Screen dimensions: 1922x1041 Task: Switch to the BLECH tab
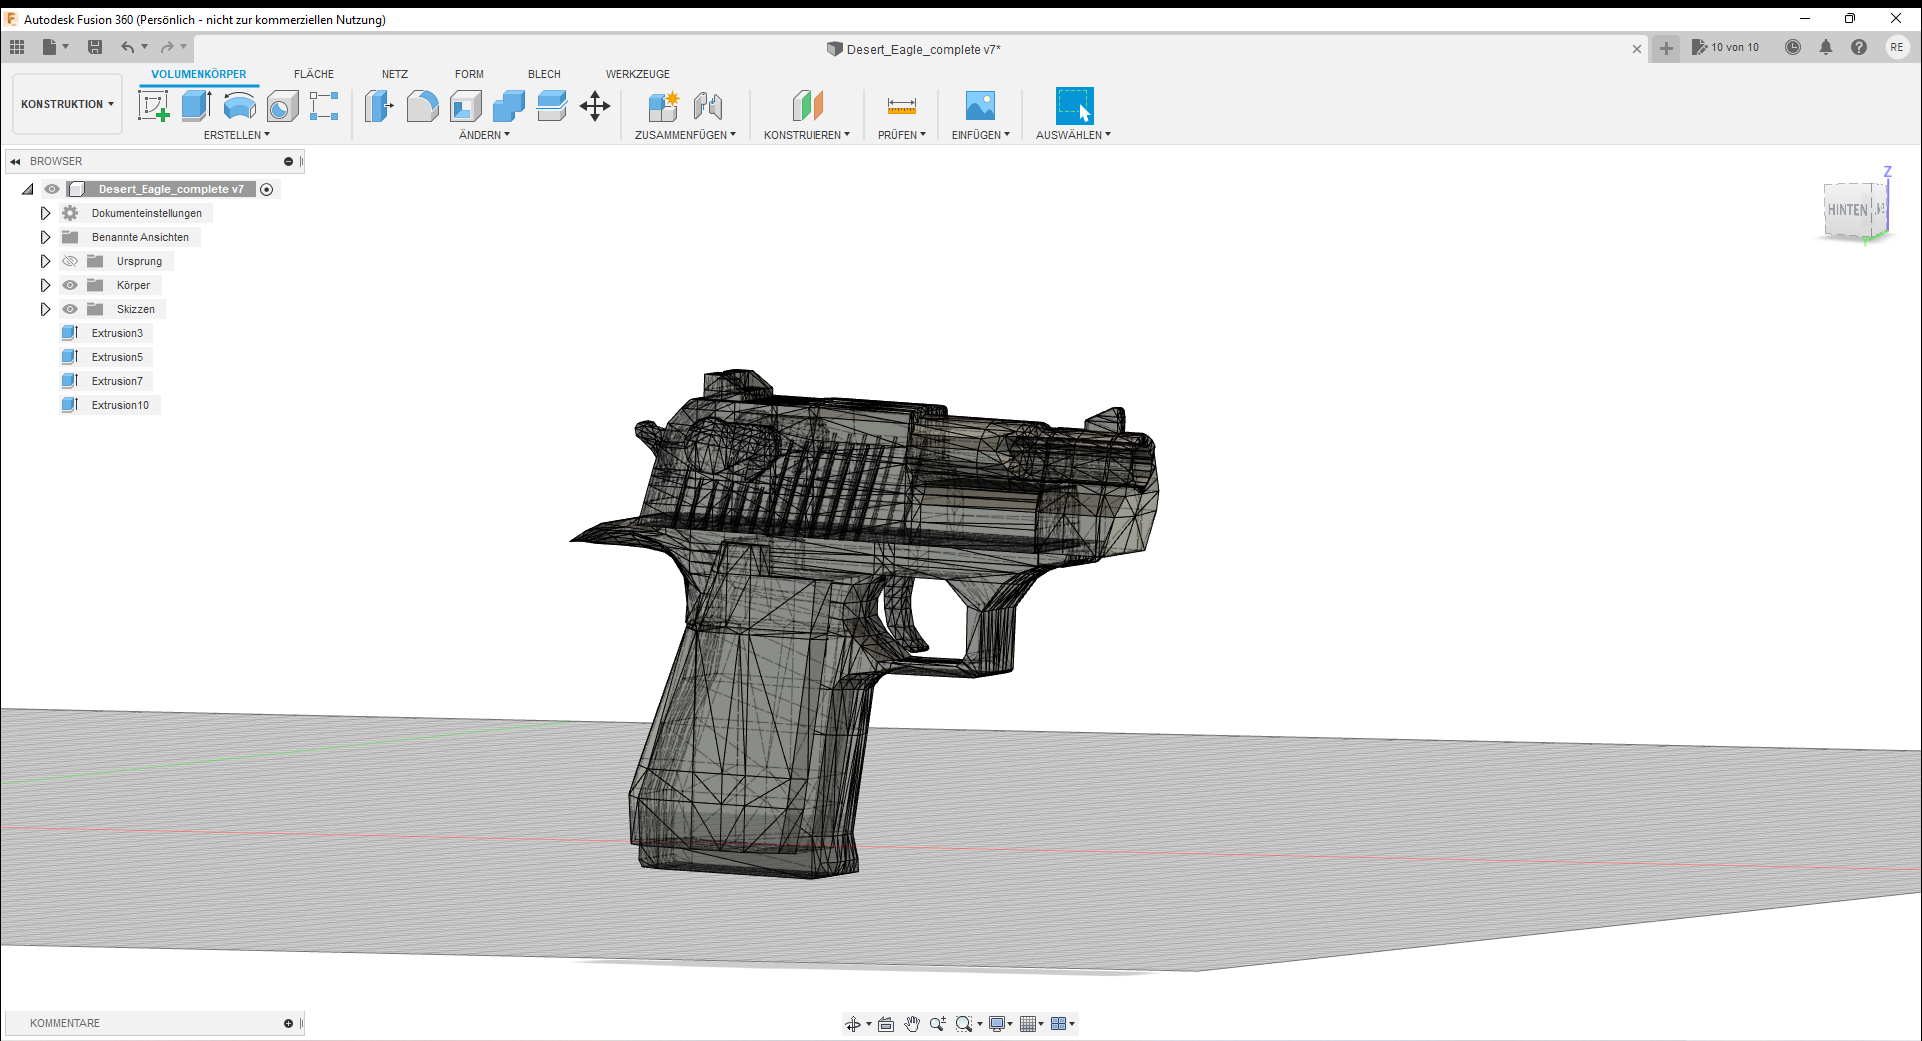point(544,73)
